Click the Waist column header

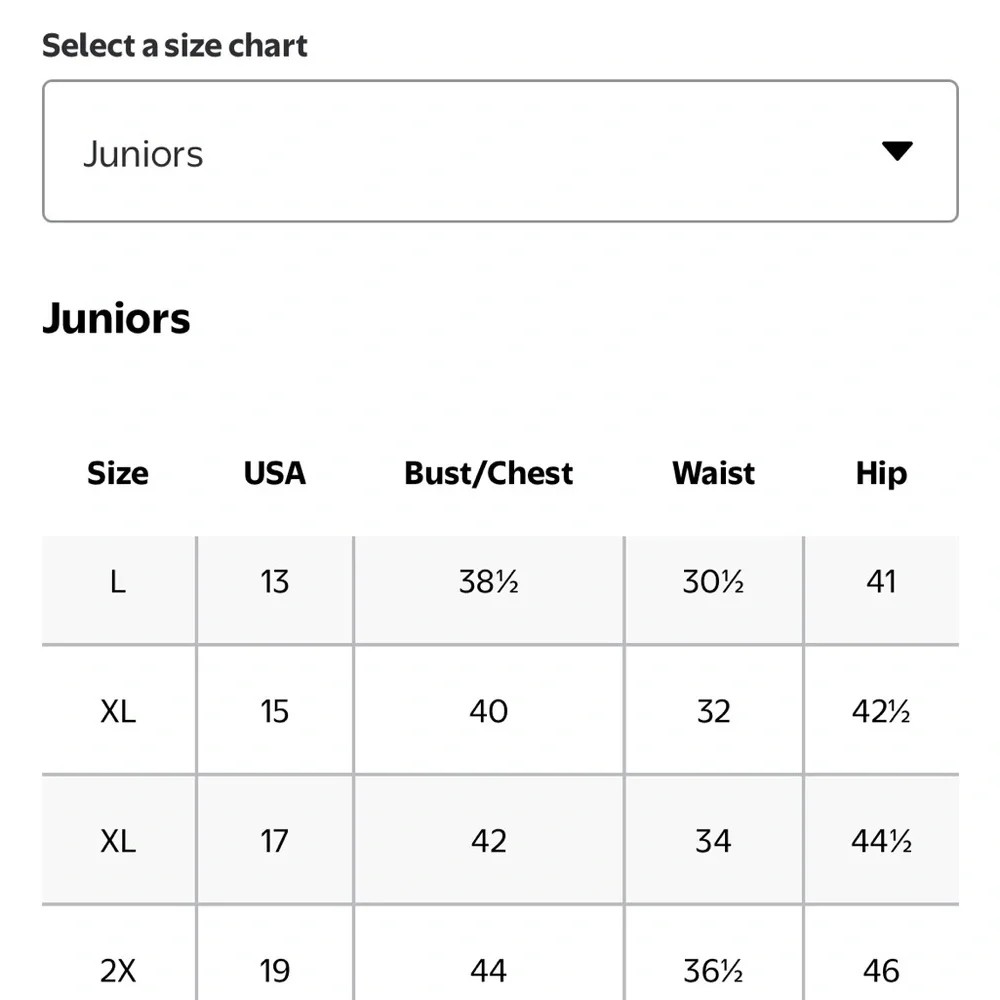click(714, 473)
